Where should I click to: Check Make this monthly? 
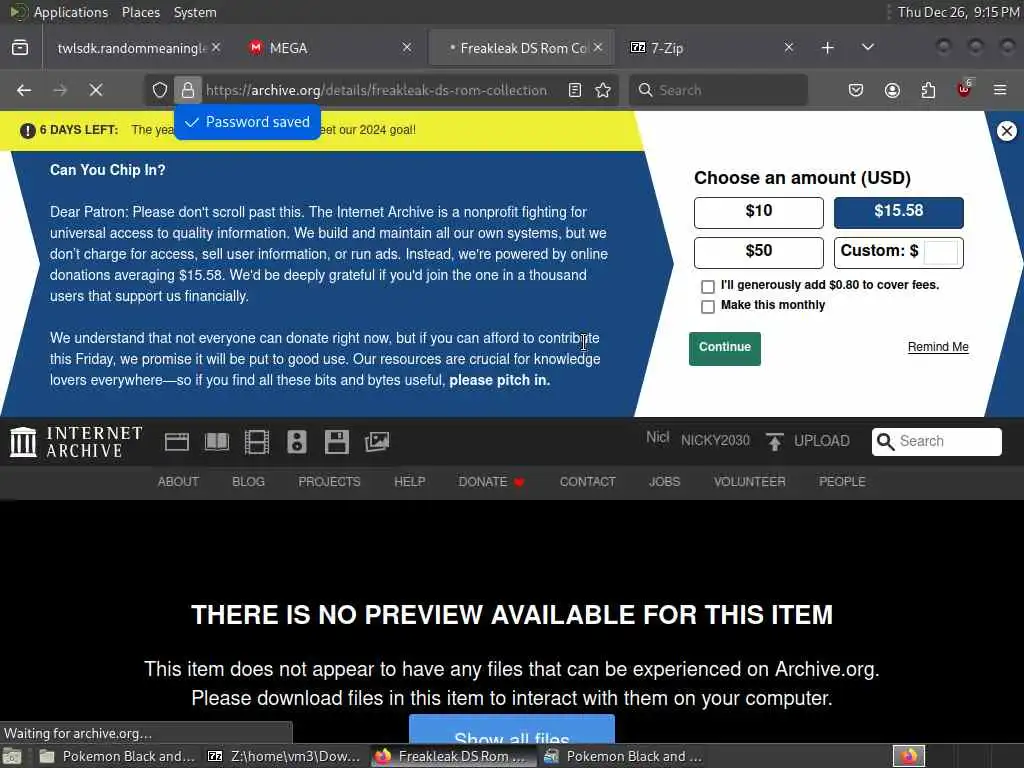(708, 307)
